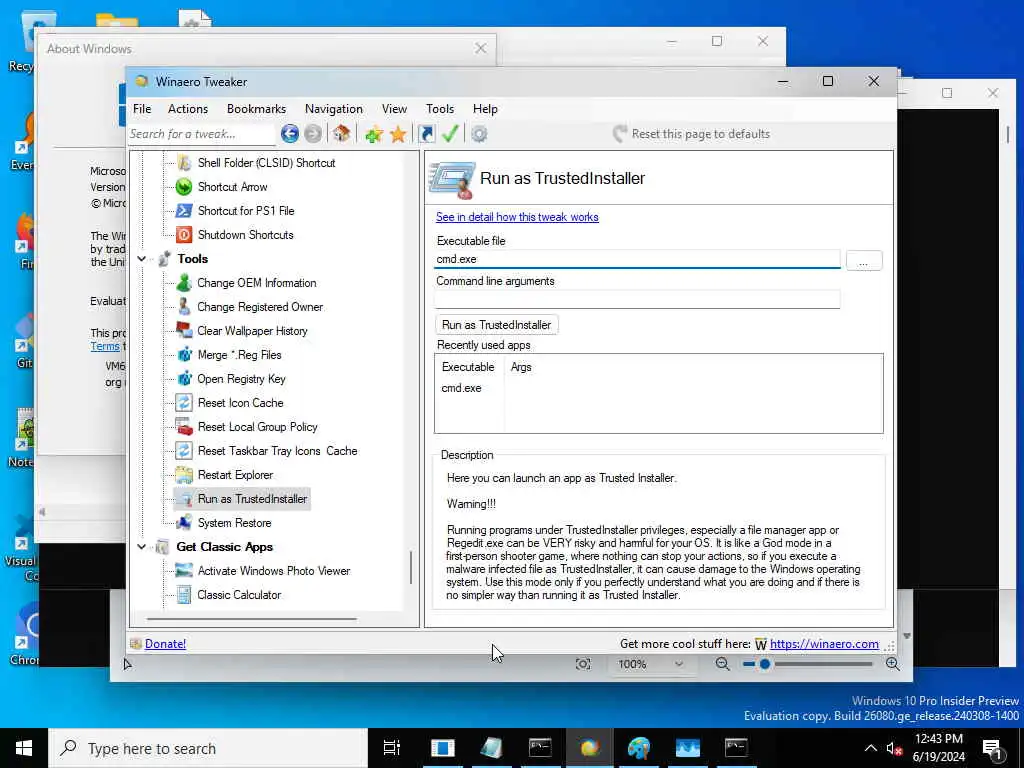Click the Back navigation arrow icon
The image size is (1024, 768).
[290, 134]
